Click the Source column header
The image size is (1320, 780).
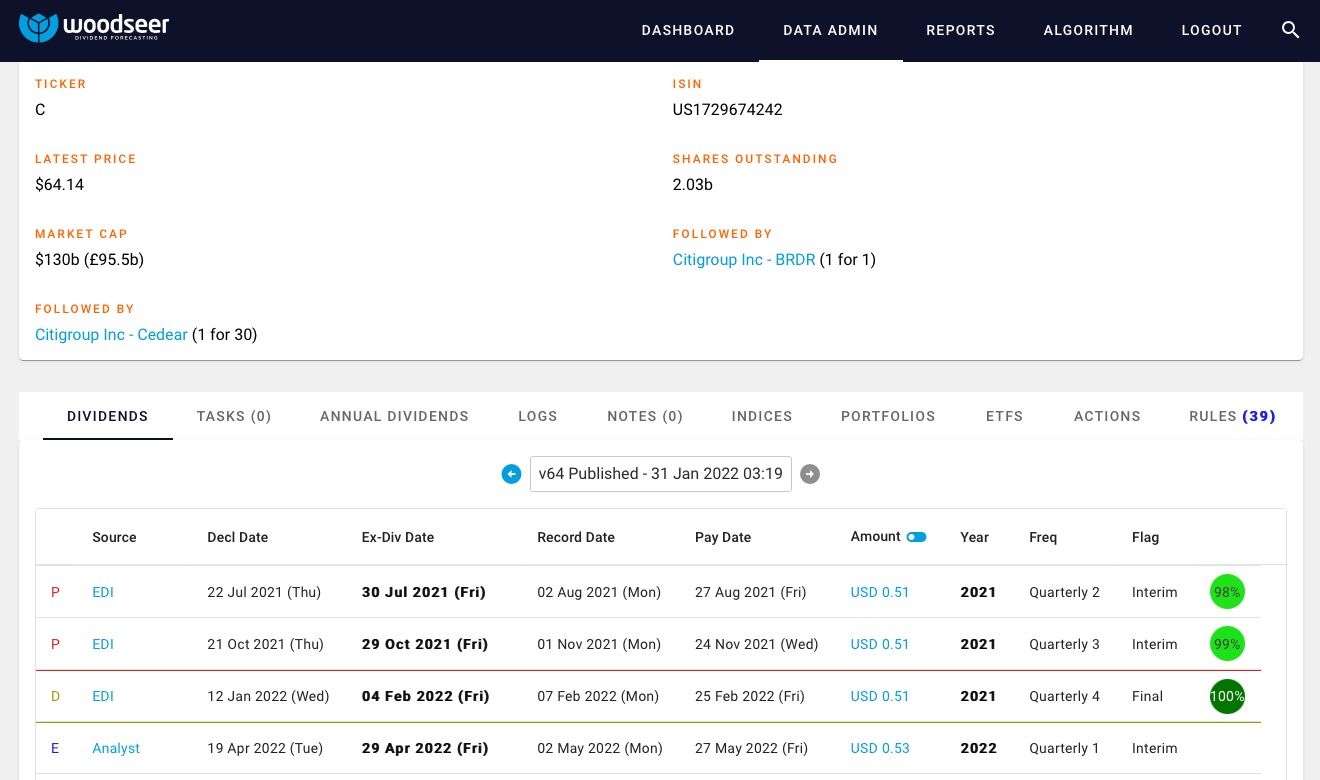[x=114, y=537]
